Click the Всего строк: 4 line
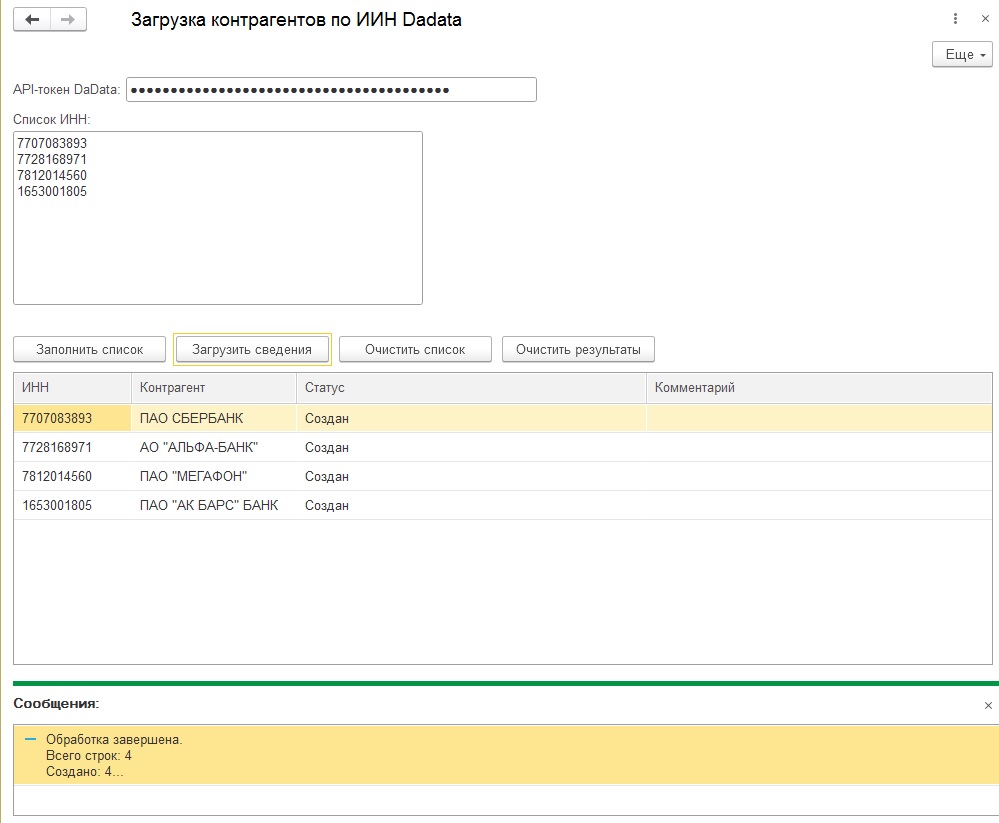Viewport: 999px width, 823px height. pos(89,755)
